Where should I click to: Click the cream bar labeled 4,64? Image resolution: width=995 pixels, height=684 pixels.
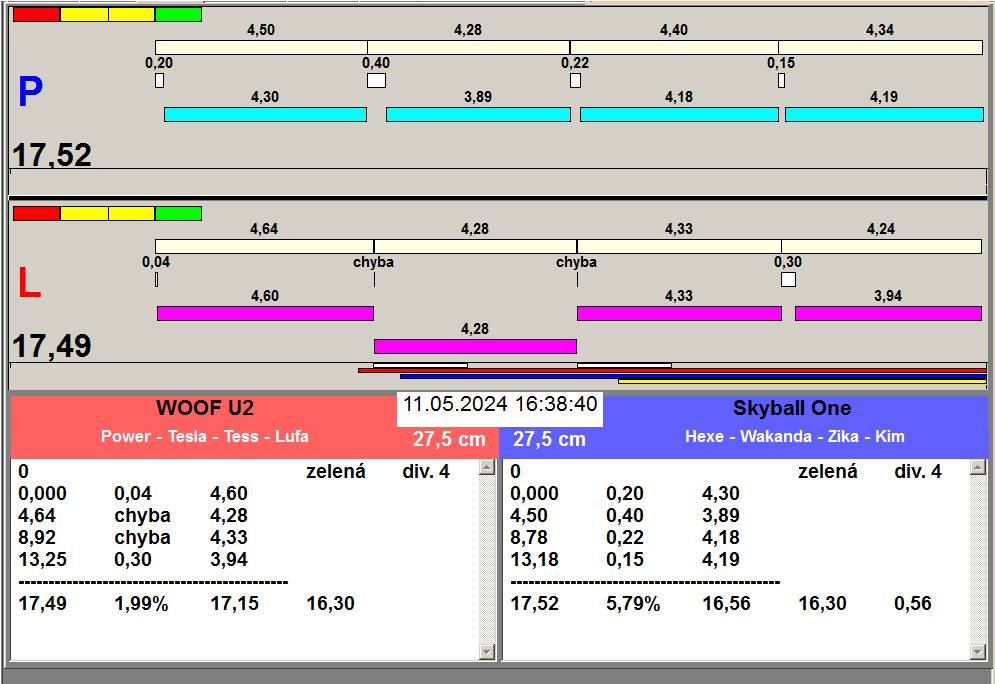265,247
